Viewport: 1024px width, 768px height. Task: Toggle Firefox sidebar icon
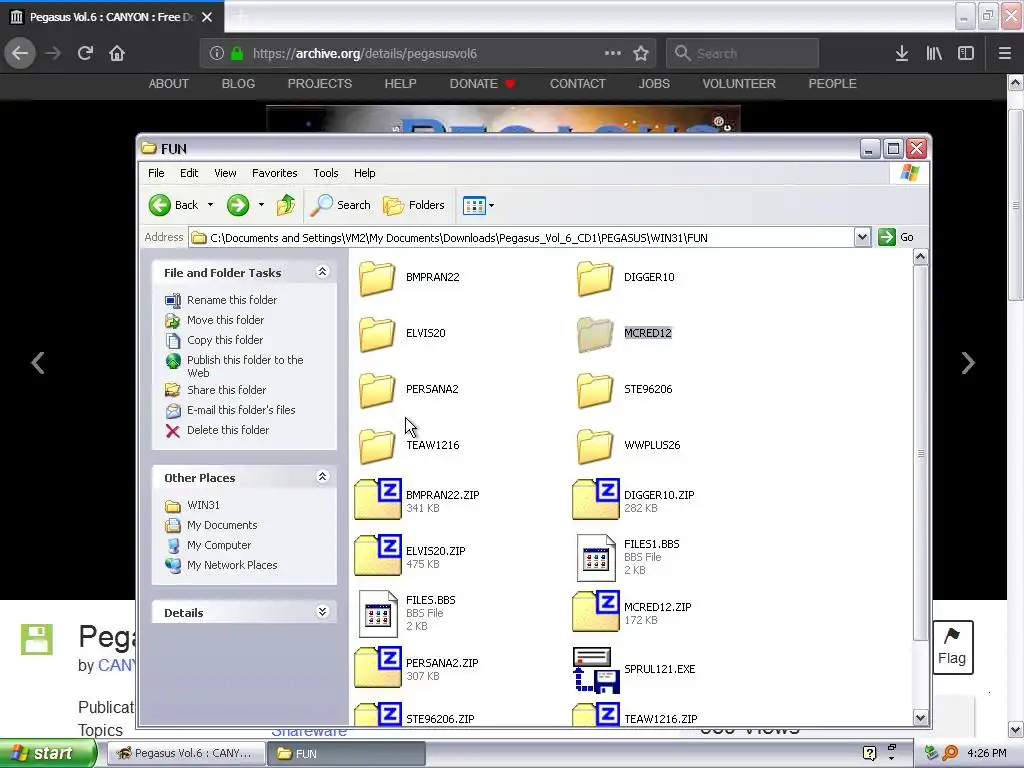[966, 54]
